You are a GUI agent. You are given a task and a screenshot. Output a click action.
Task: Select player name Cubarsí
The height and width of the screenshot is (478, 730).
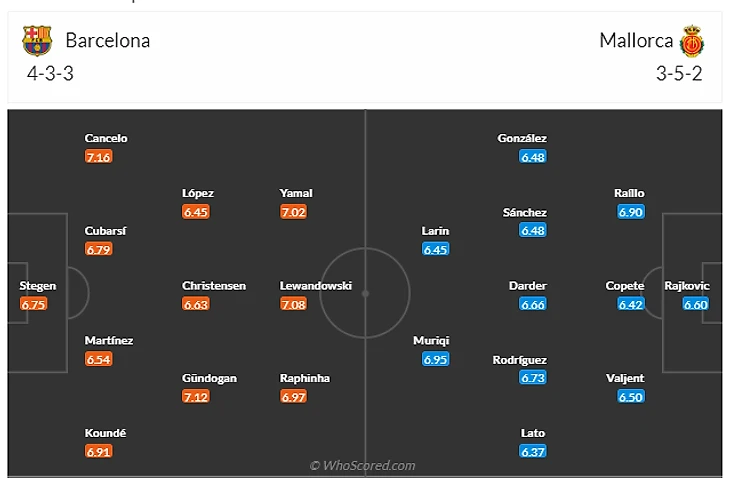point(106,231)
